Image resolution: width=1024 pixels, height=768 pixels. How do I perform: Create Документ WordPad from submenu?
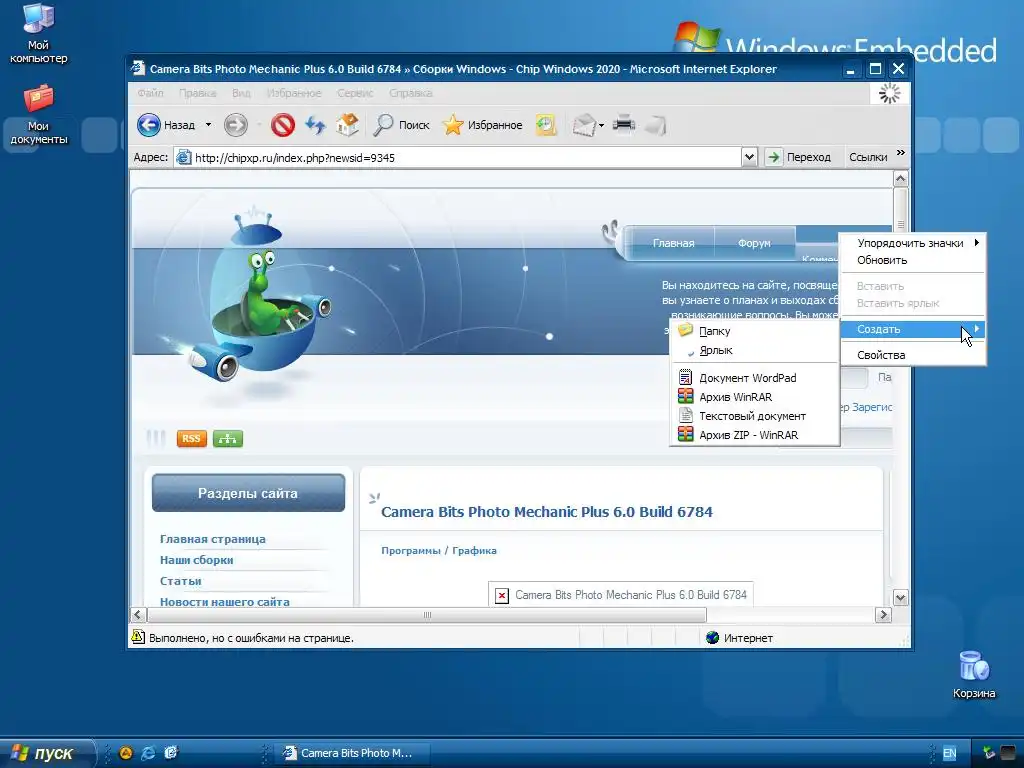coord(755,377)
